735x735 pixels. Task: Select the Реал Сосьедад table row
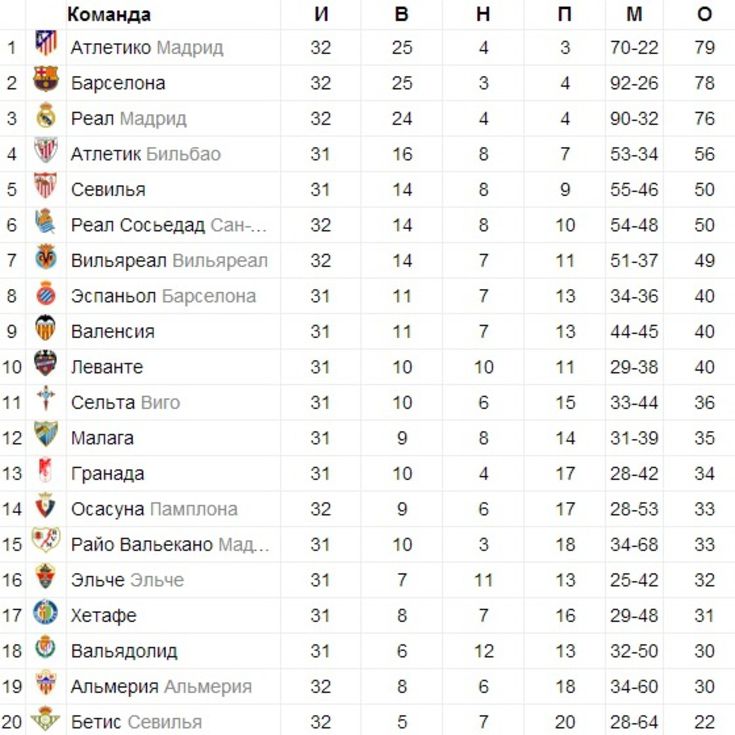pyautogui.click(x=368, y=225)
